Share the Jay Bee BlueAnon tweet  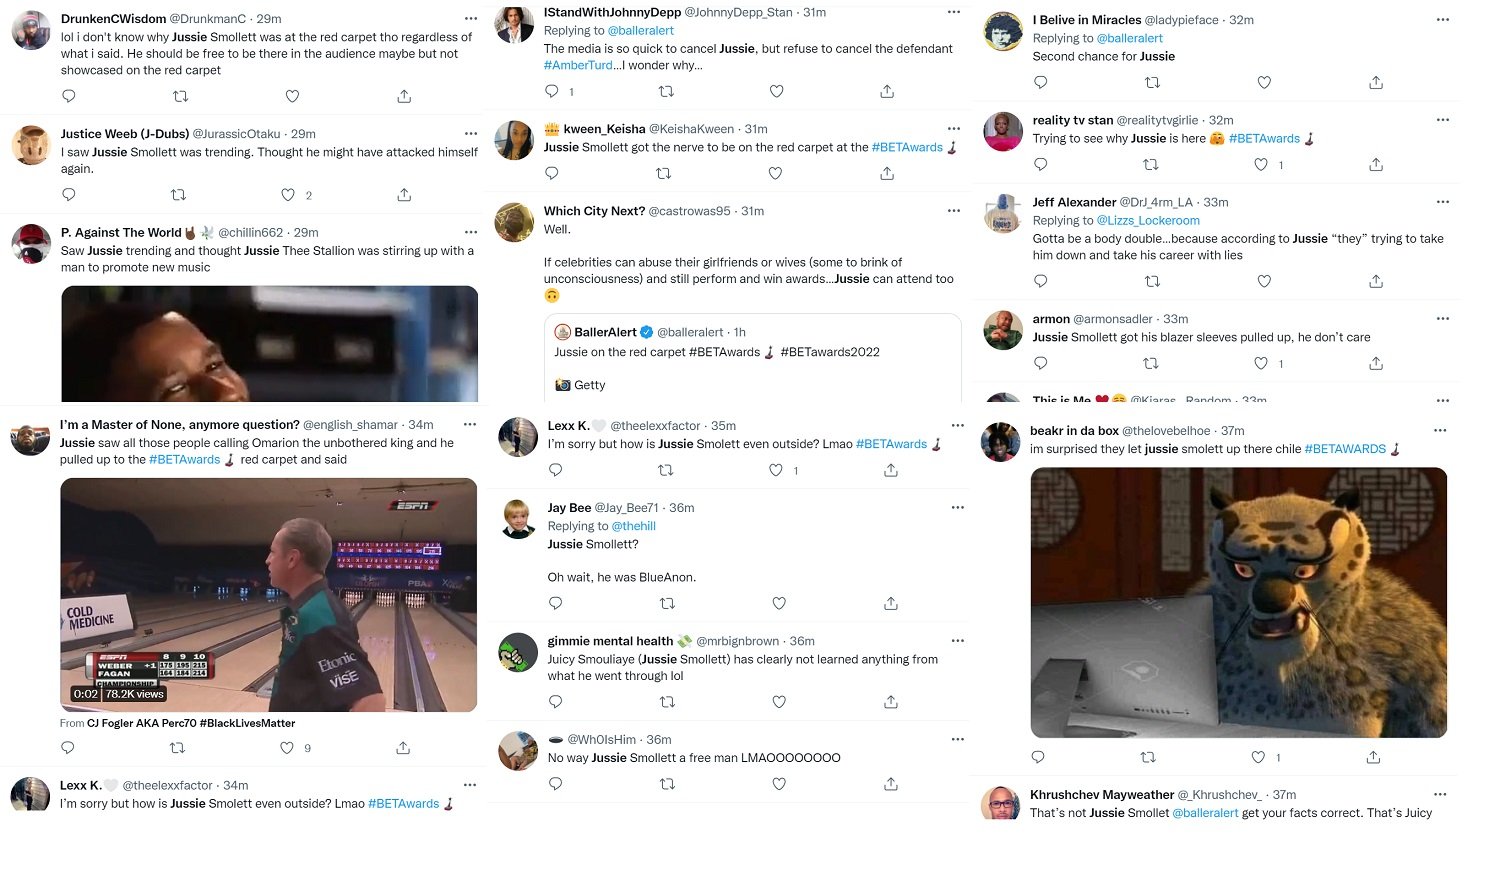891,603
